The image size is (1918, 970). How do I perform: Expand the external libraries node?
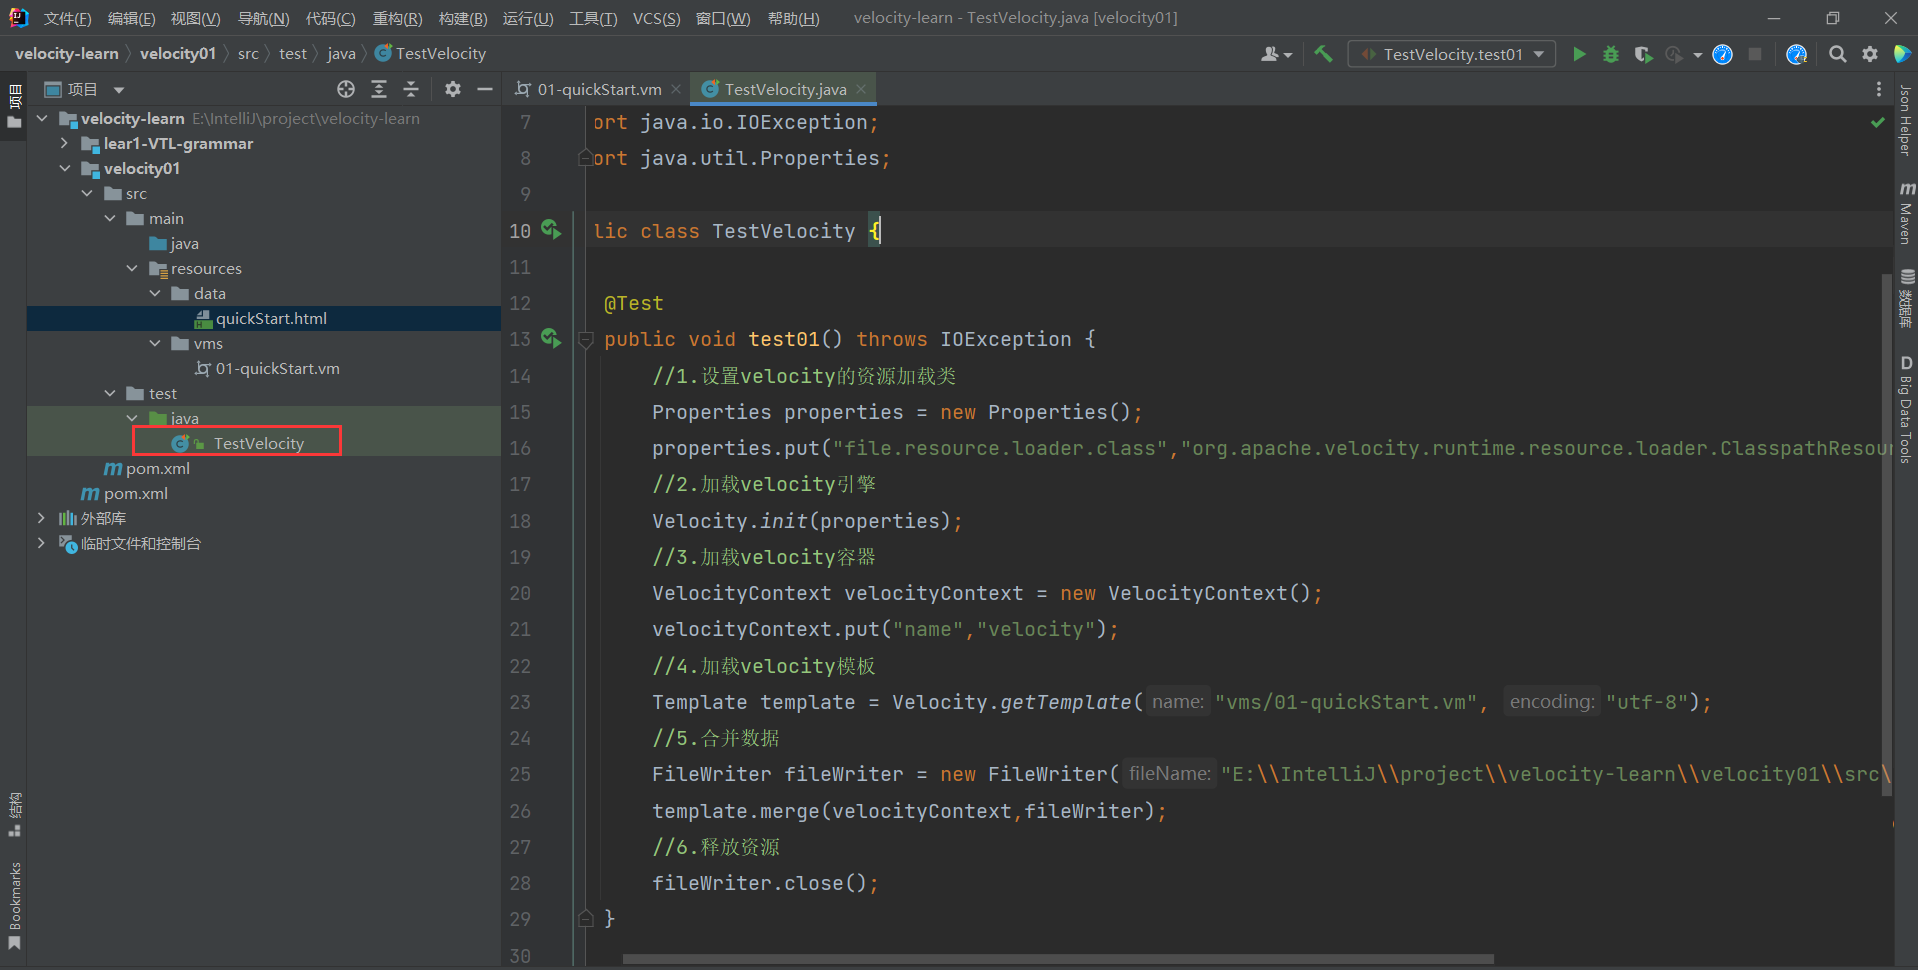42,518
